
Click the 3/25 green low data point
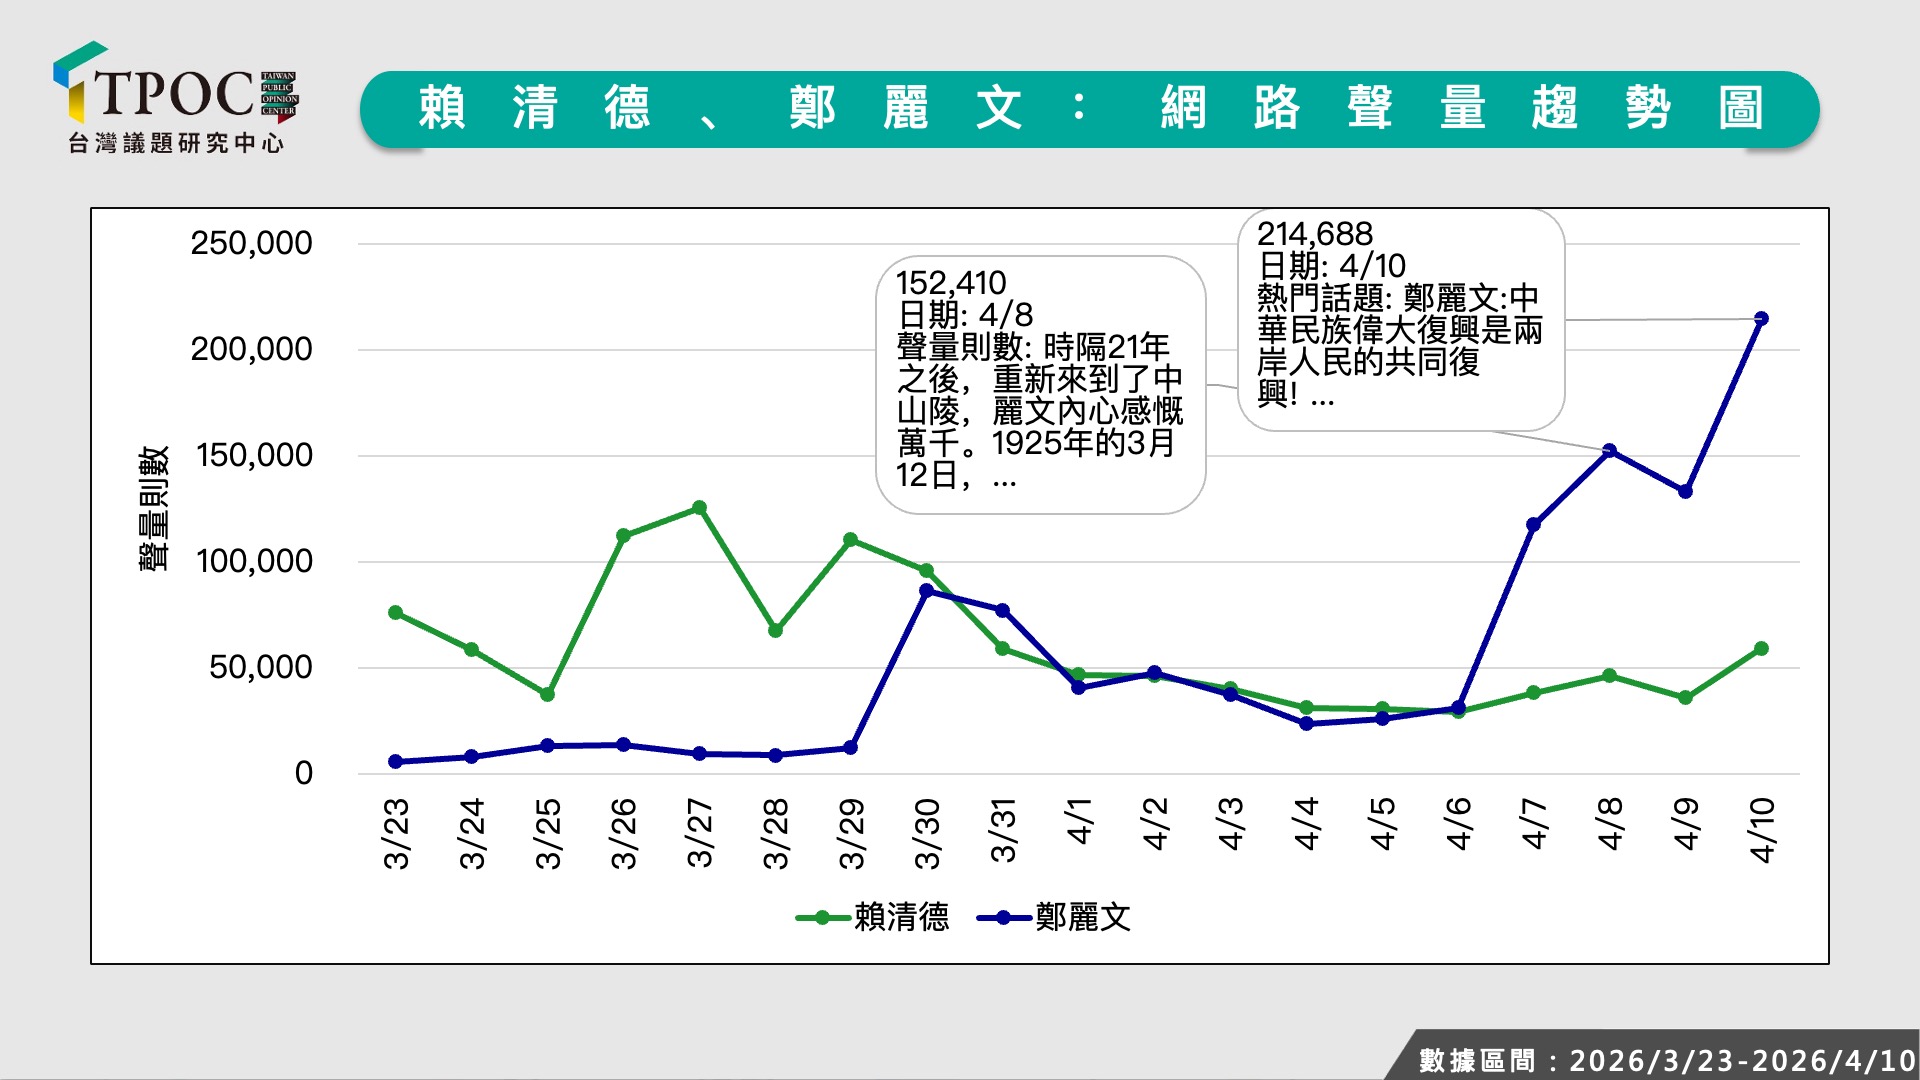547,694
